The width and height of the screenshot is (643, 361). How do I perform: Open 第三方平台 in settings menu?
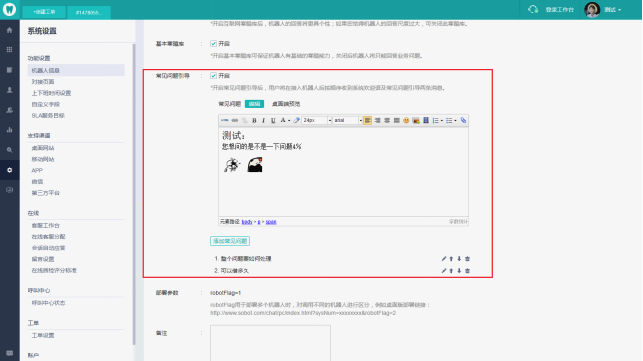coord(46,193)
